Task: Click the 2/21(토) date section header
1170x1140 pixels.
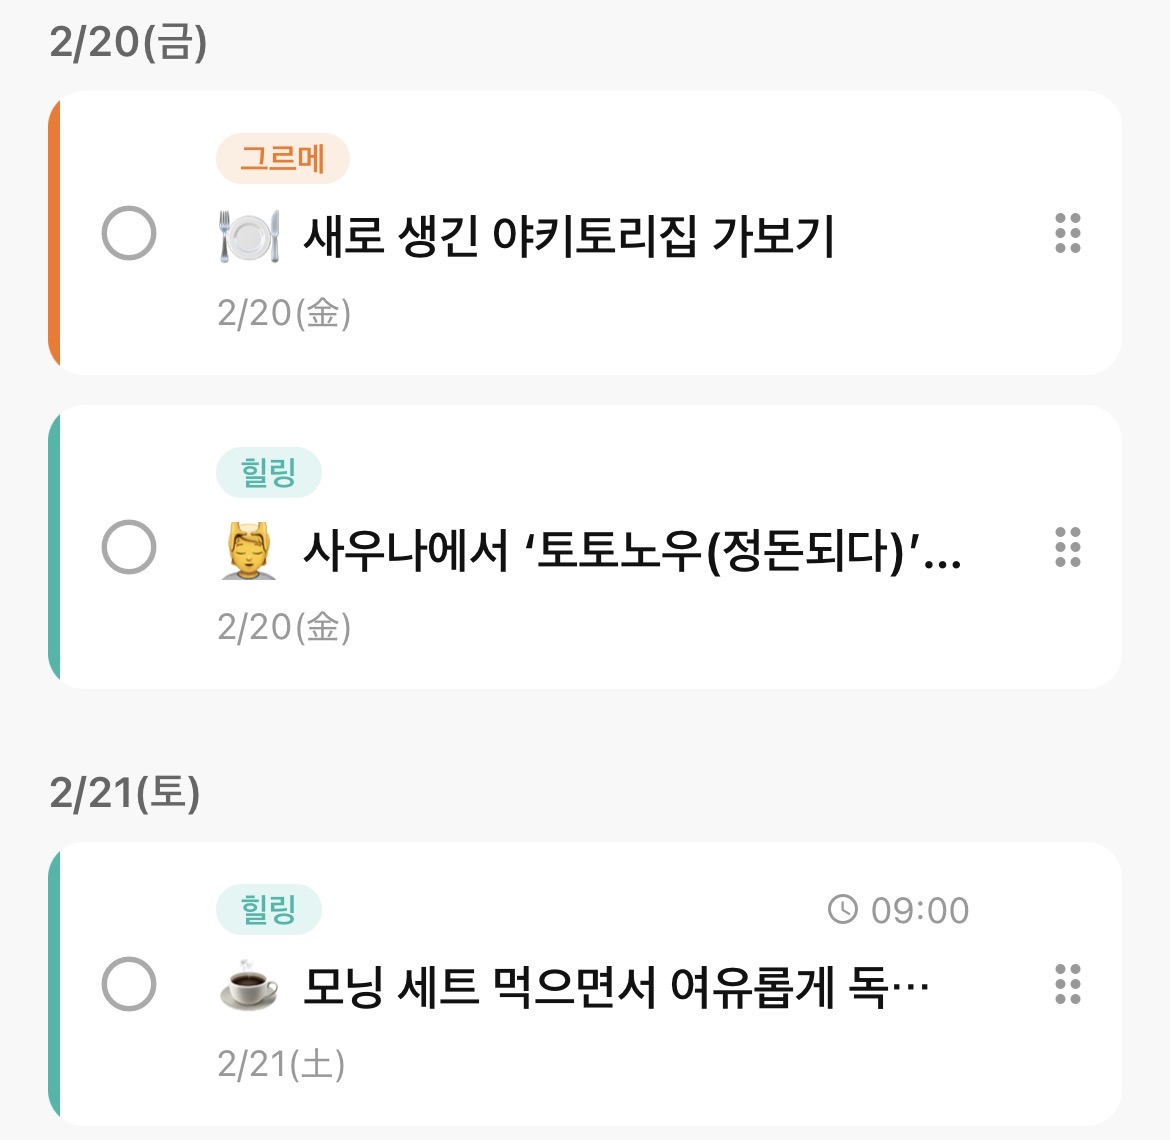Action: [125, 793]
